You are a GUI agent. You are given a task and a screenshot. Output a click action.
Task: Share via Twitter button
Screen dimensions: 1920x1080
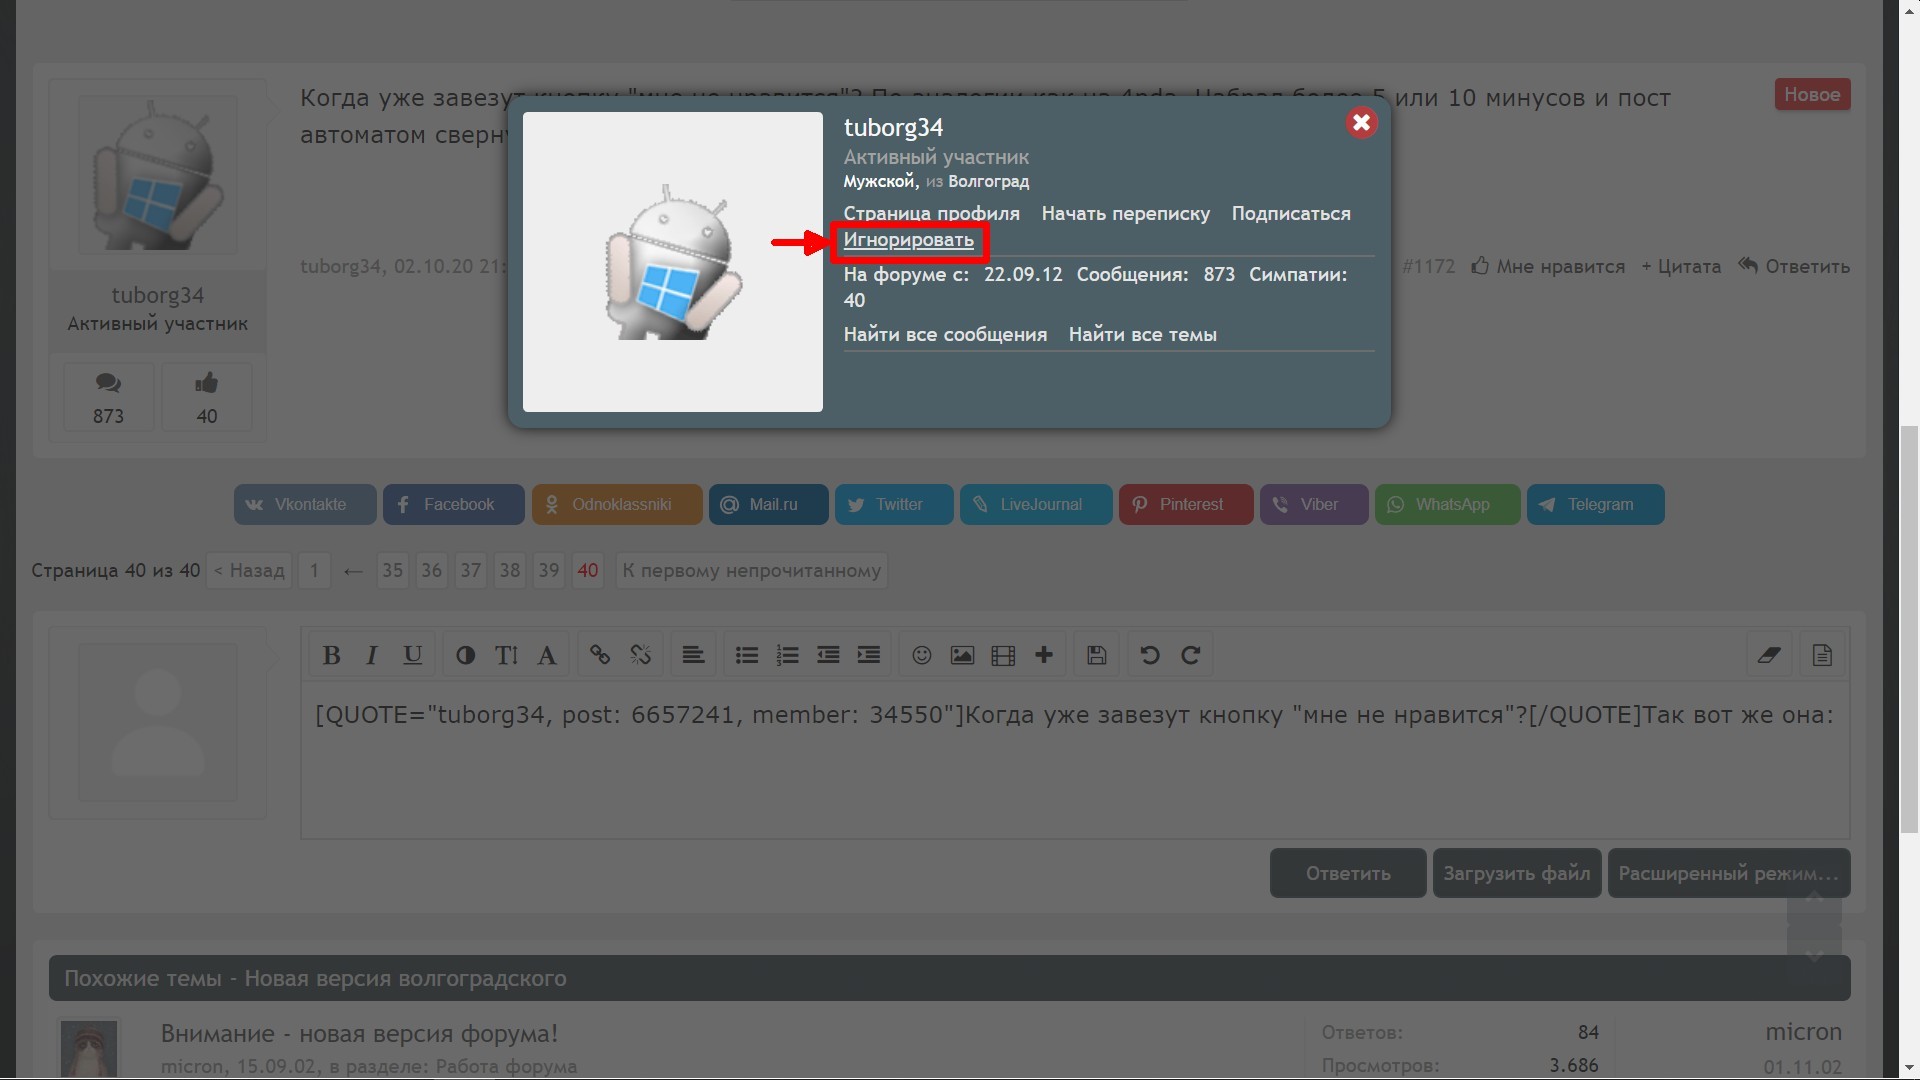tap(894, 504)
